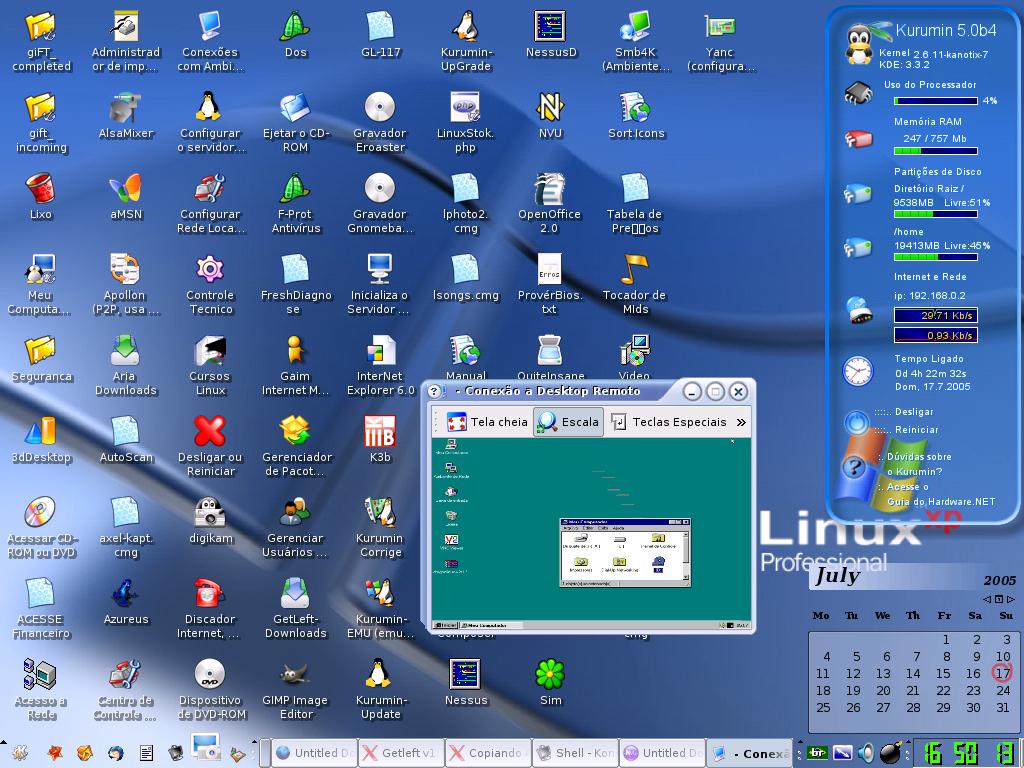The height and width of the screenshot is (768, 1024).
Task: Open Guia do Hardware.NET link
Action: pyautogui.click(x=941, y=502)
